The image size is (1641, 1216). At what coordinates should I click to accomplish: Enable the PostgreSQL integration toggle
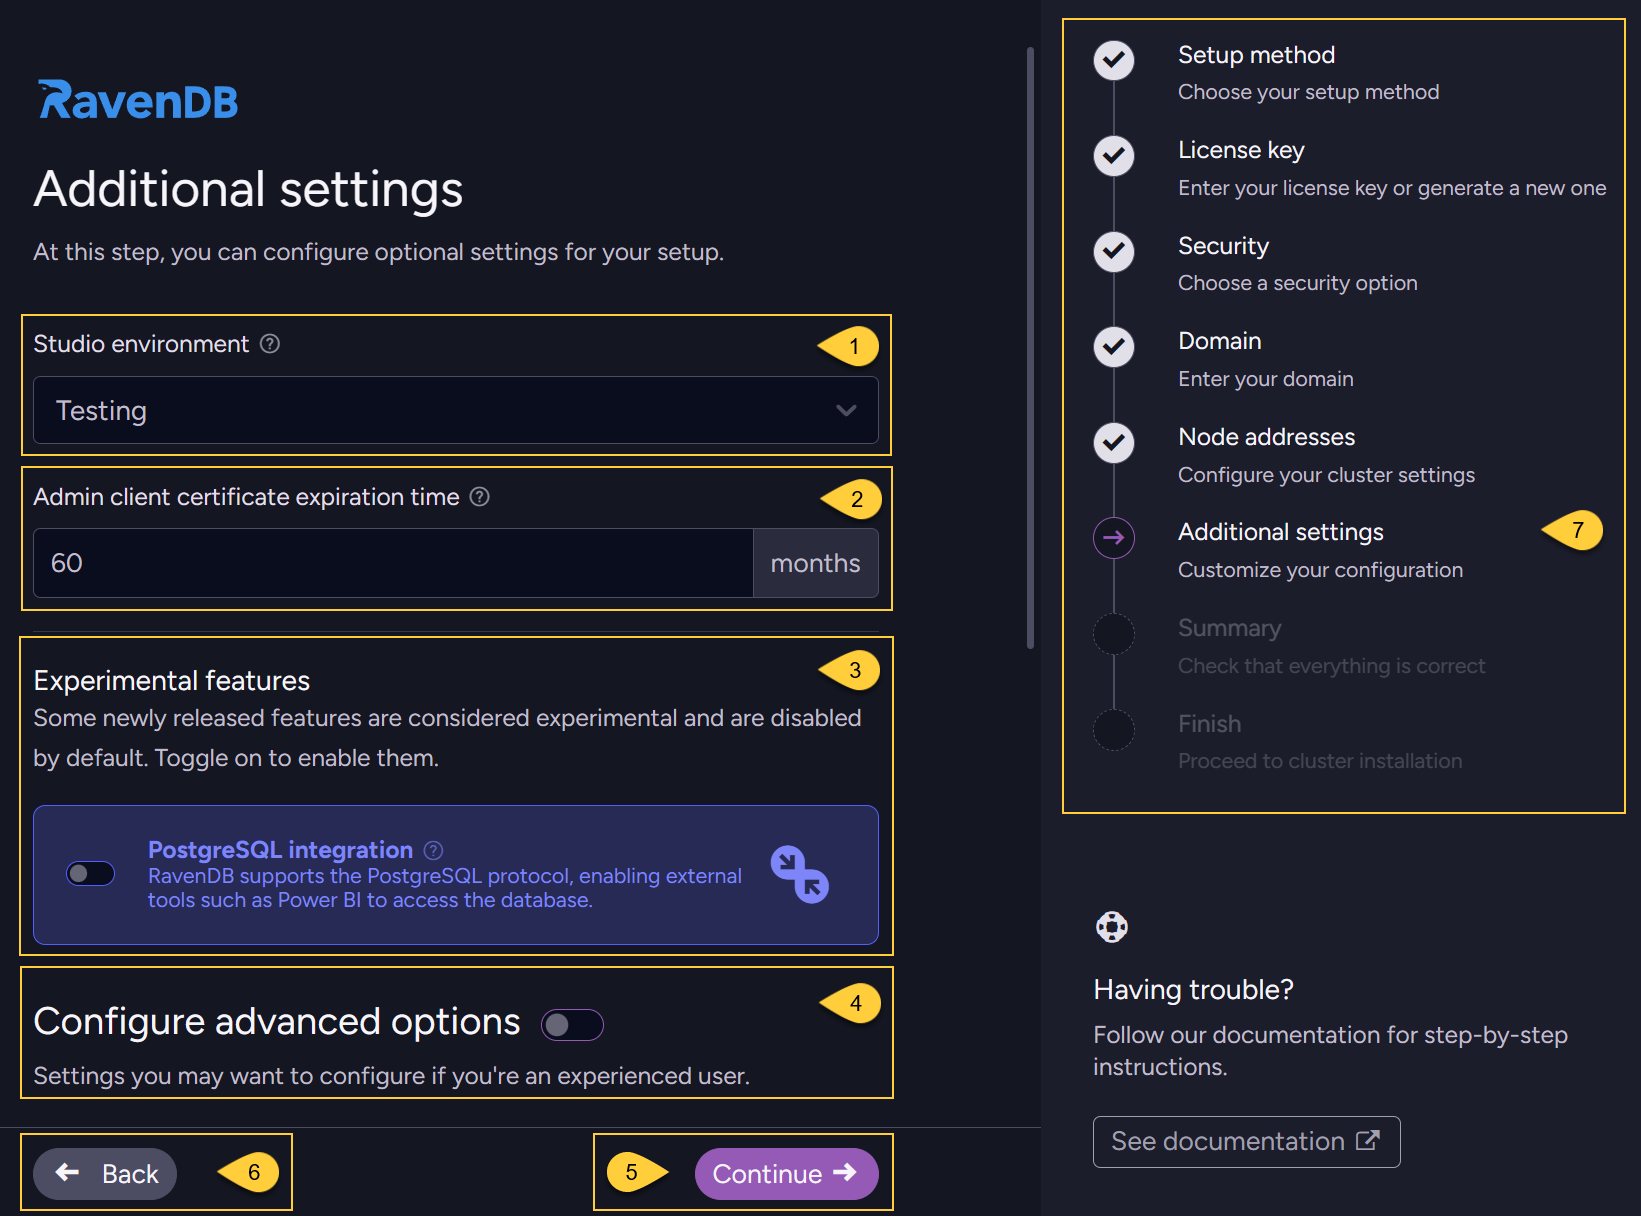coord(90,873)
